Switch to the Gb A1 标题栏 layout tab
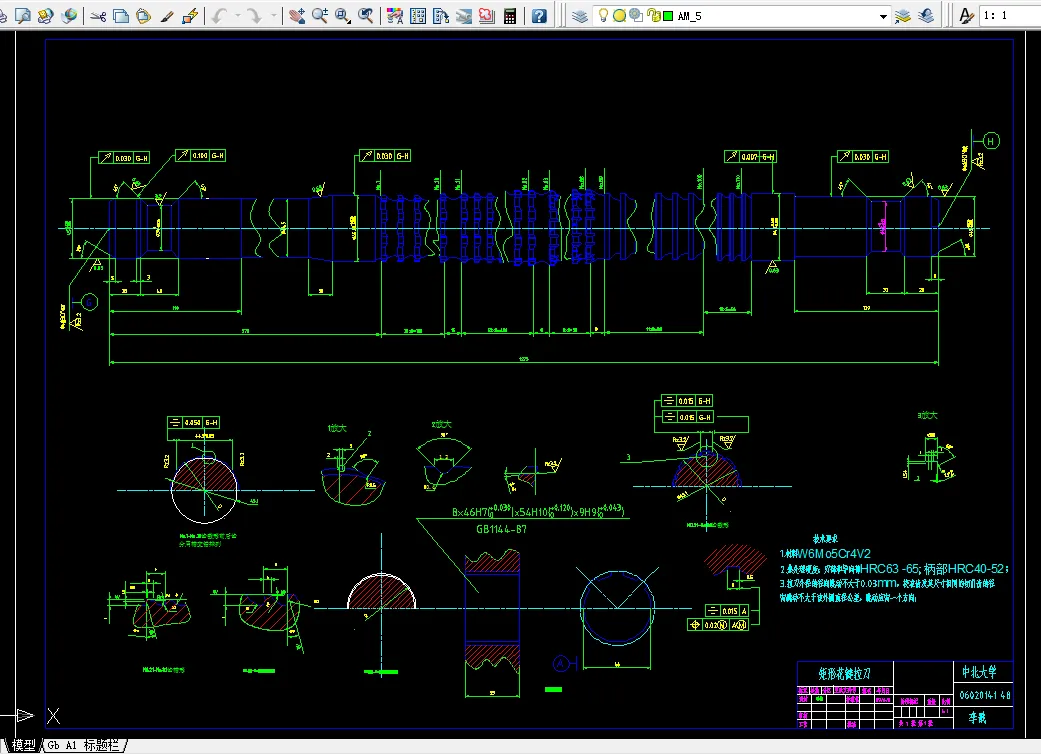1041x754 pixels. pos(85,745)
